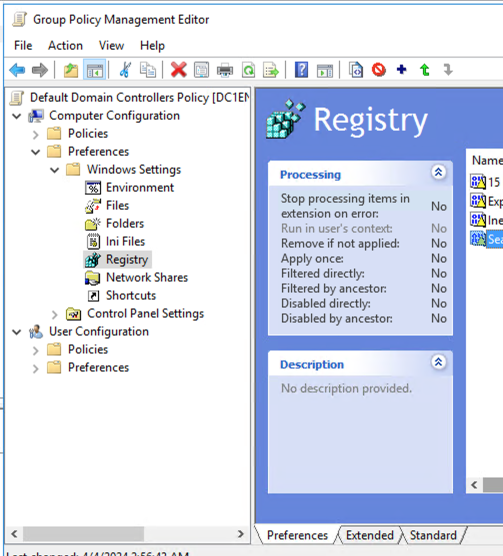503x556 pixels.
Task: Select Network Shares in the tree
Action: tap(147, 278)
